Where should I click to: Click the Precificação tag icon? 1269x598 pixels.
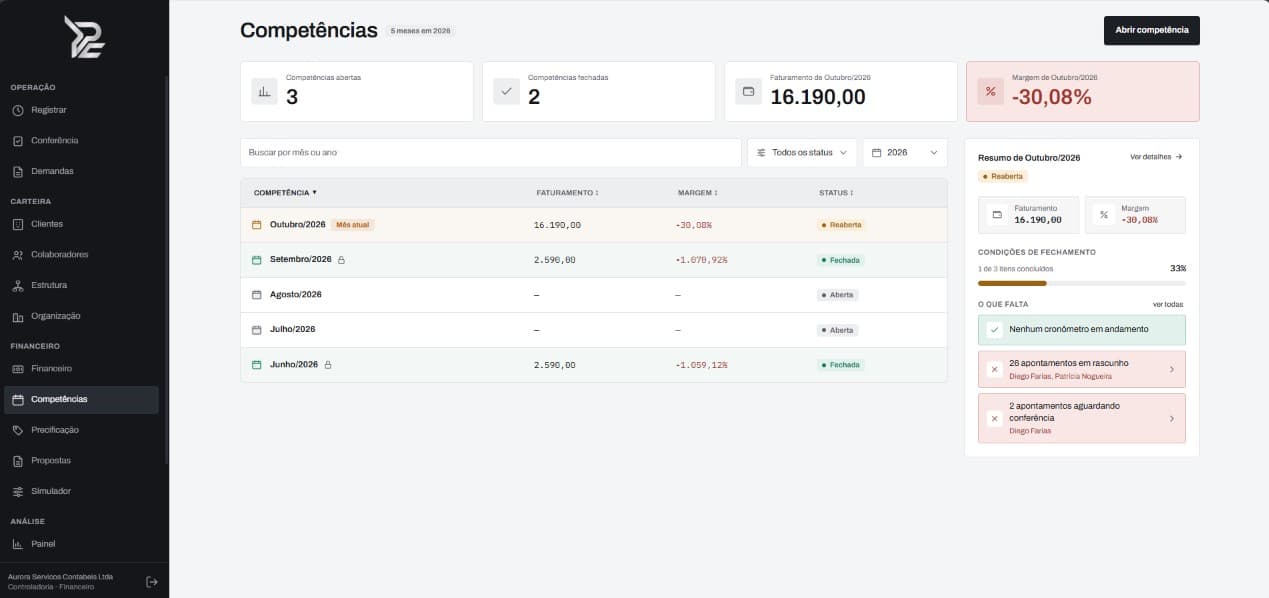pyautogui.click(x=18, y=430)
